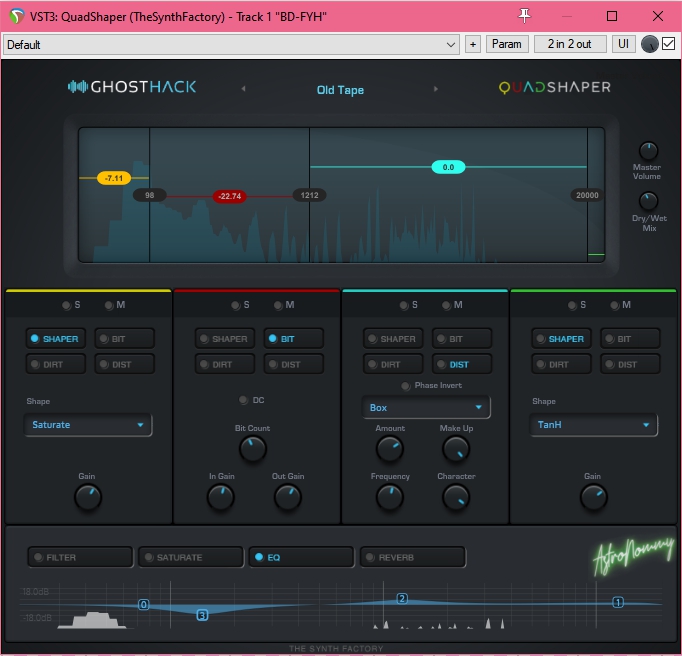Click the pin window icon
682x656 pixels.
(524, 16)
